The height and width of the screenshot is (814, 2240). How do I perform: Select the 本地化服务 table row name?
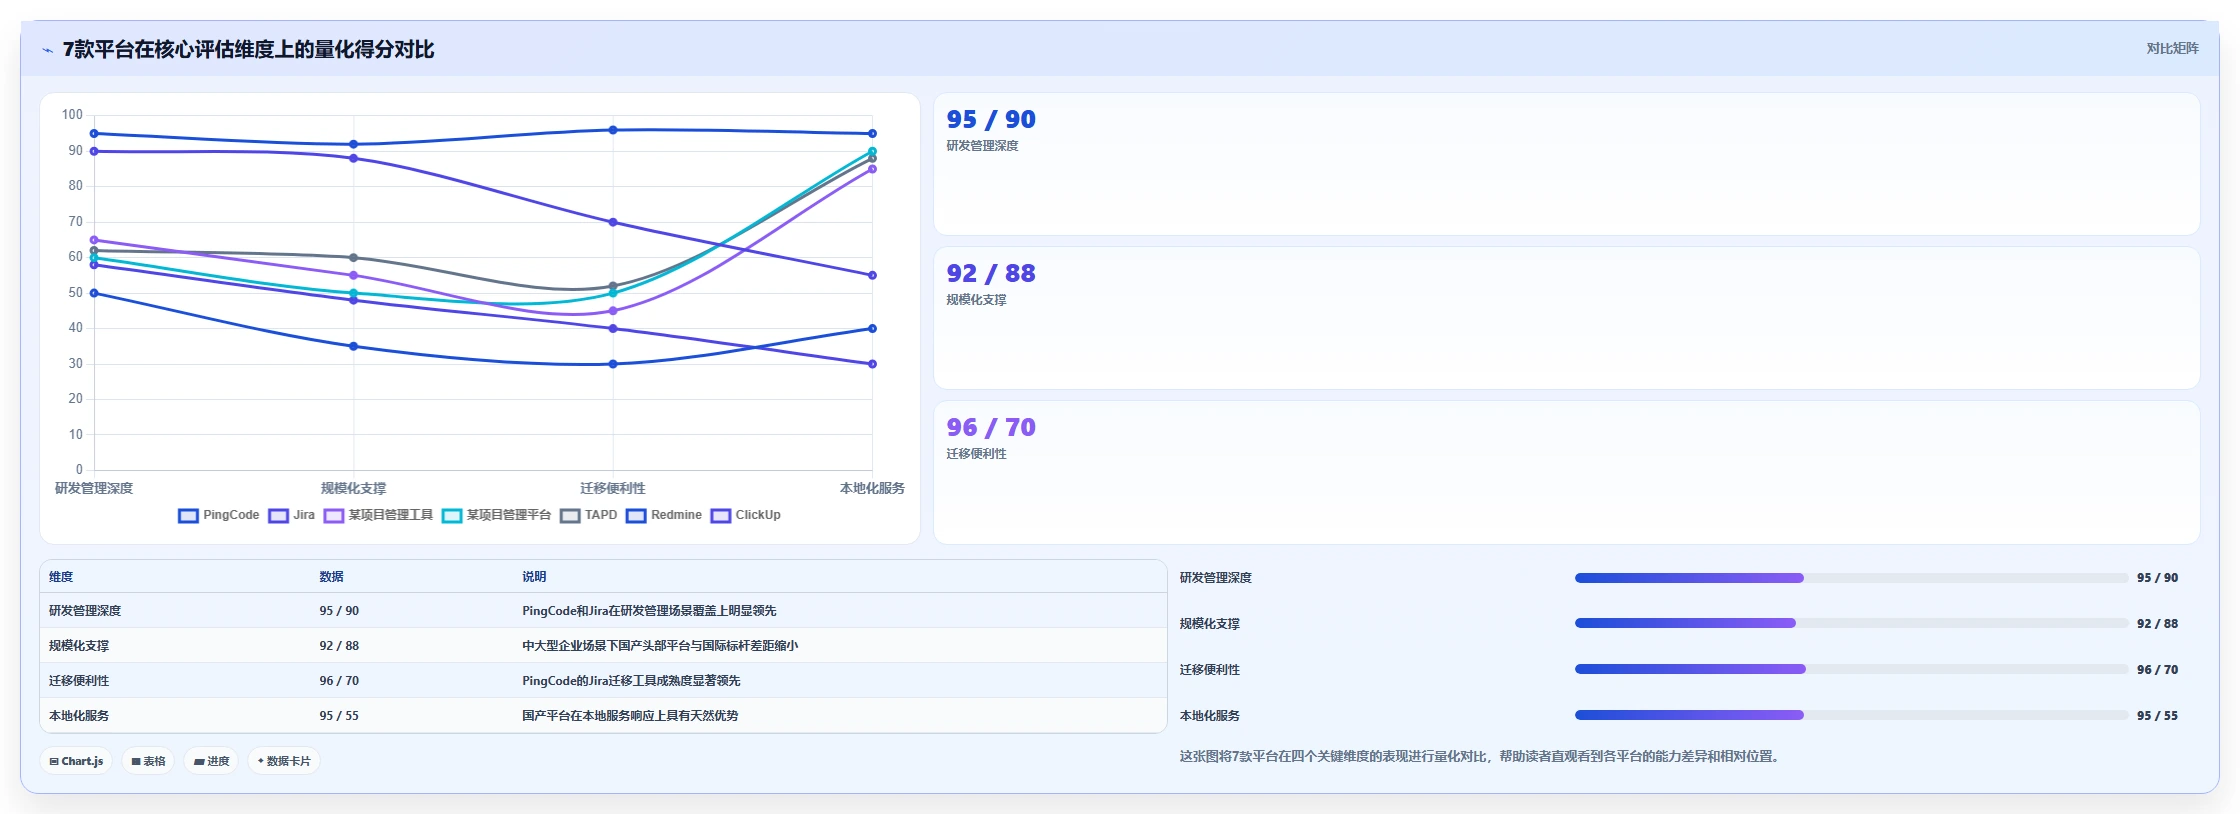click(x=79, y=716)
